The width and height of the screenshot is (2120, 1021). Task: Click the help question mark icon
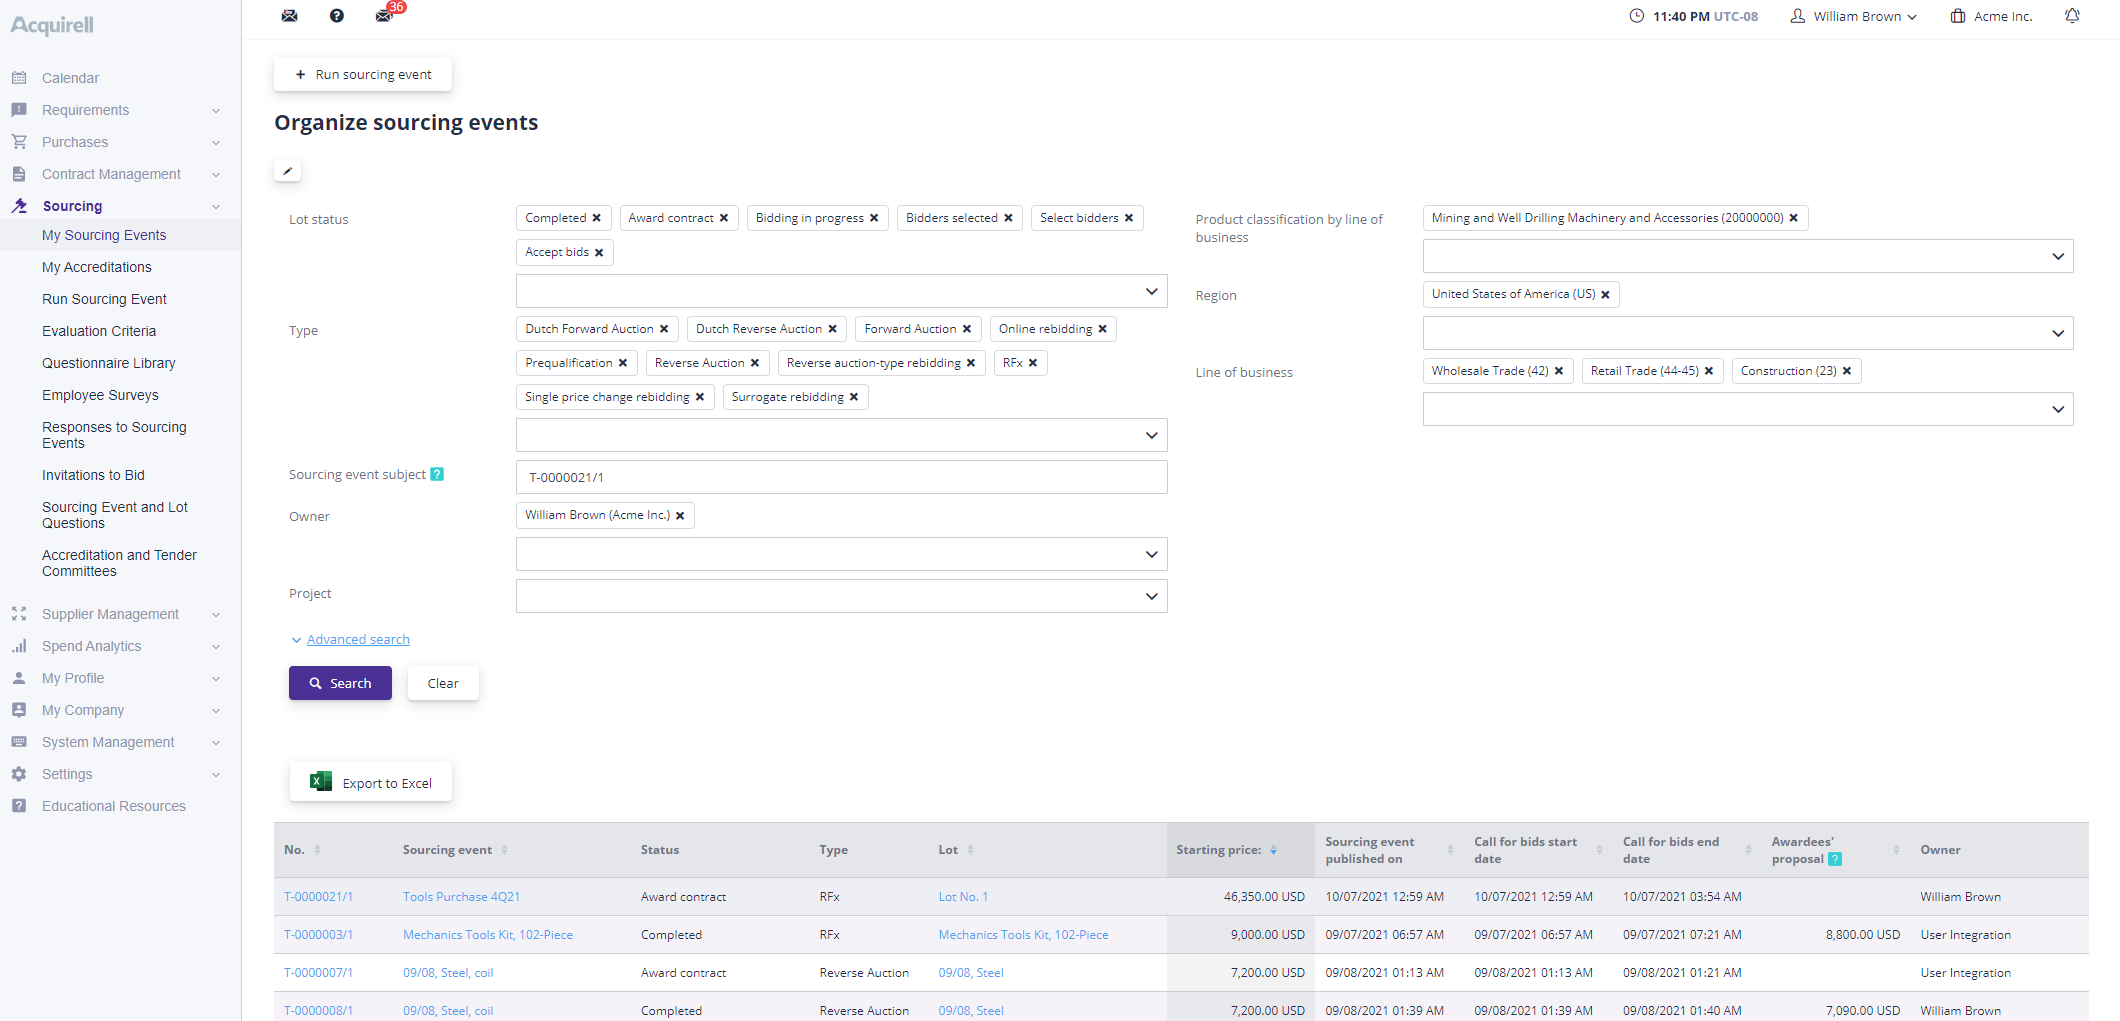point(337,15)
